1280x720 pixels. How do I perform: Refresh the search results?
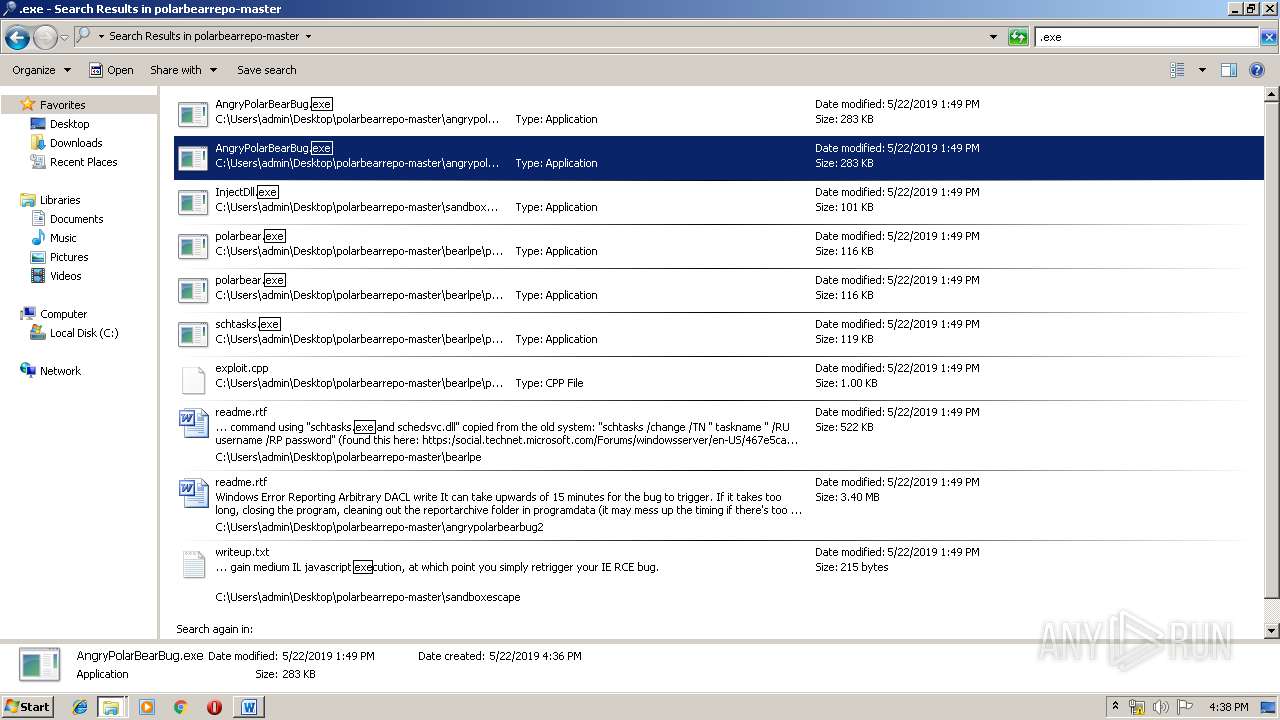click(1018, 37)
